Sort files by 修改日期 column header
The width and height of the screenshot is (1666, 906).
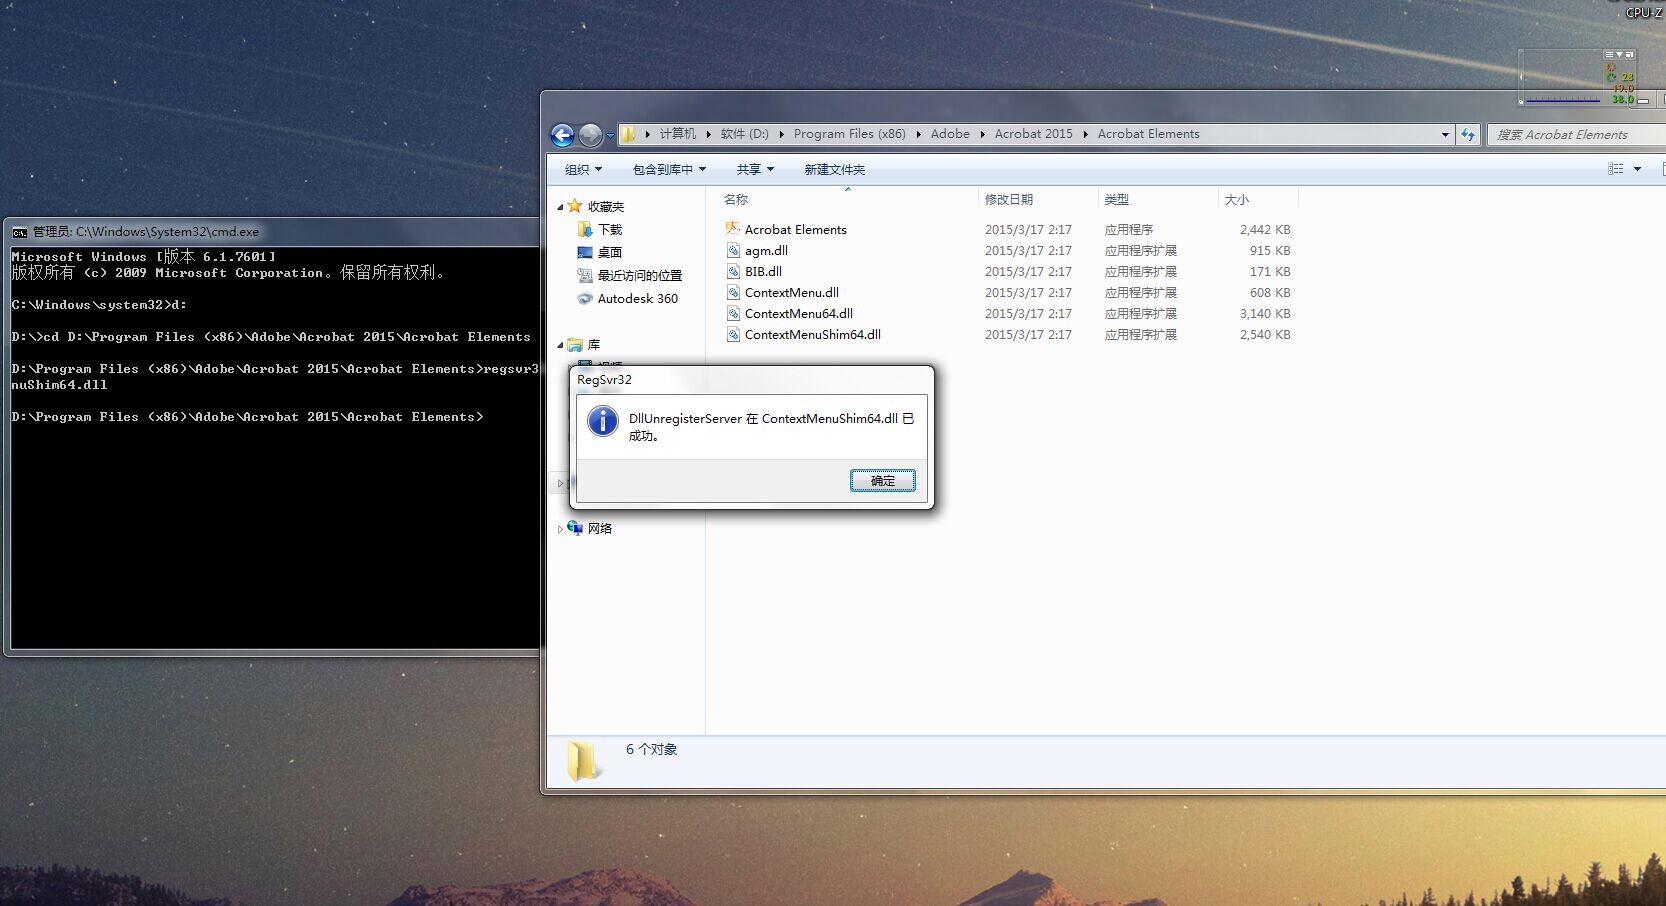tap(1008, 200)
